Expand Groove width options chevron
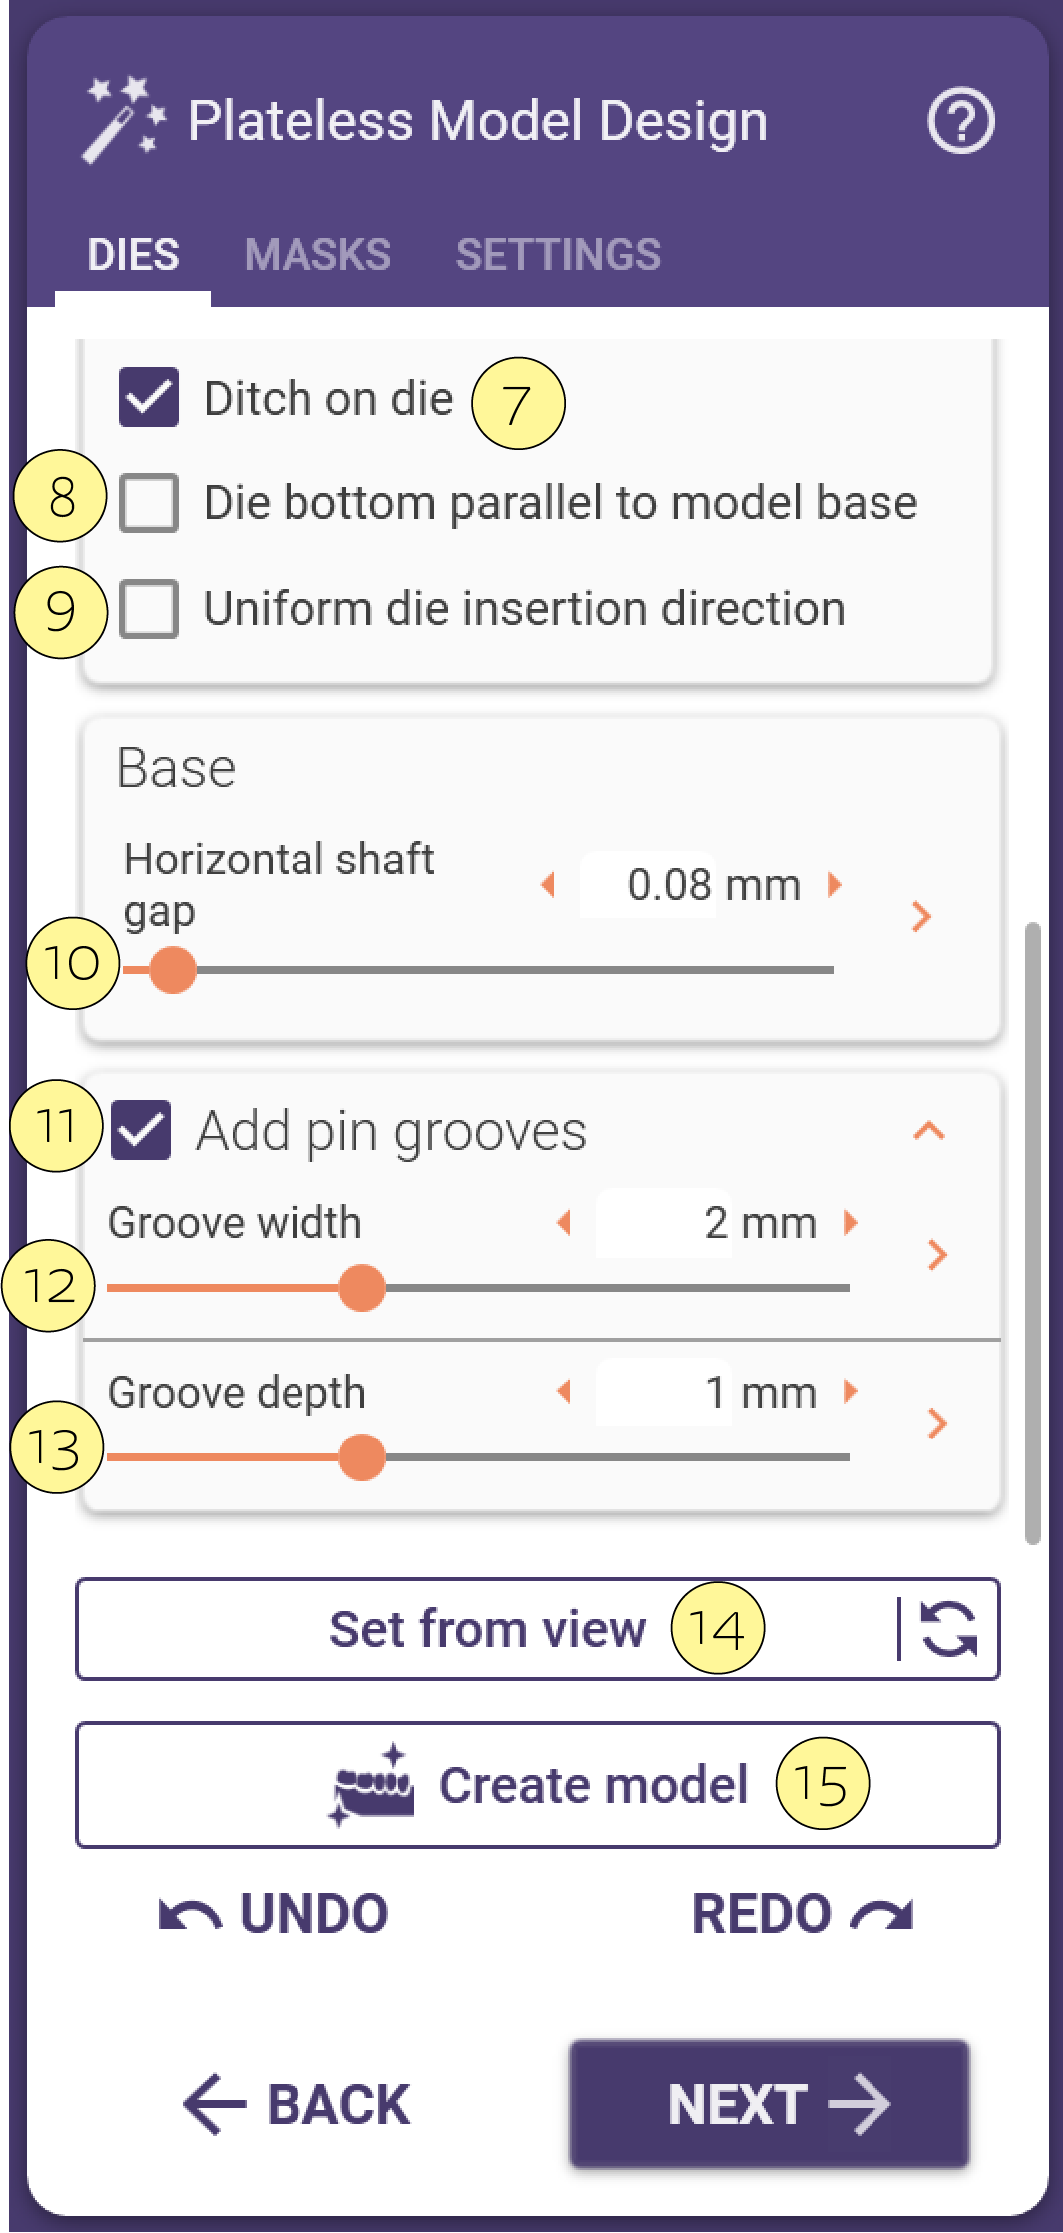 [x=937, y=1254]
